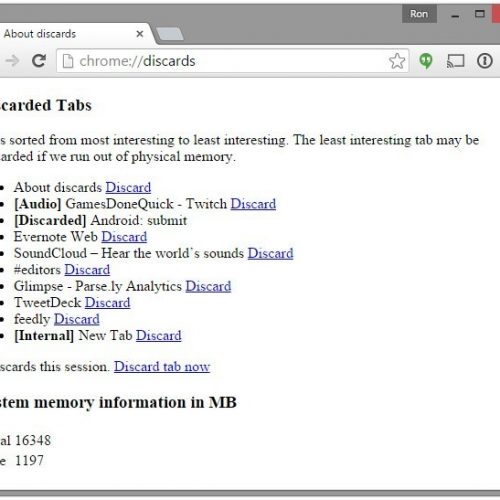Click the chrome://discards address bar
This screenshot has width=500, height=500.
[233, 61]
